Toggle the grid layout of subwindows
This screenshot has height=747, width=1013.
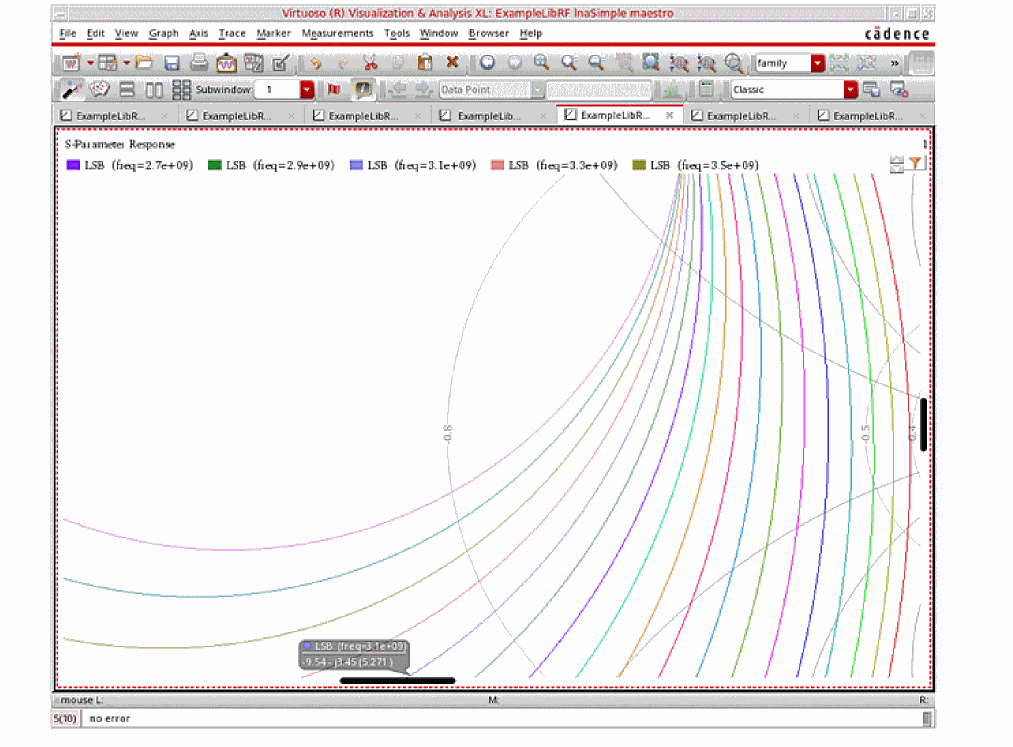(x=181, y=90)
